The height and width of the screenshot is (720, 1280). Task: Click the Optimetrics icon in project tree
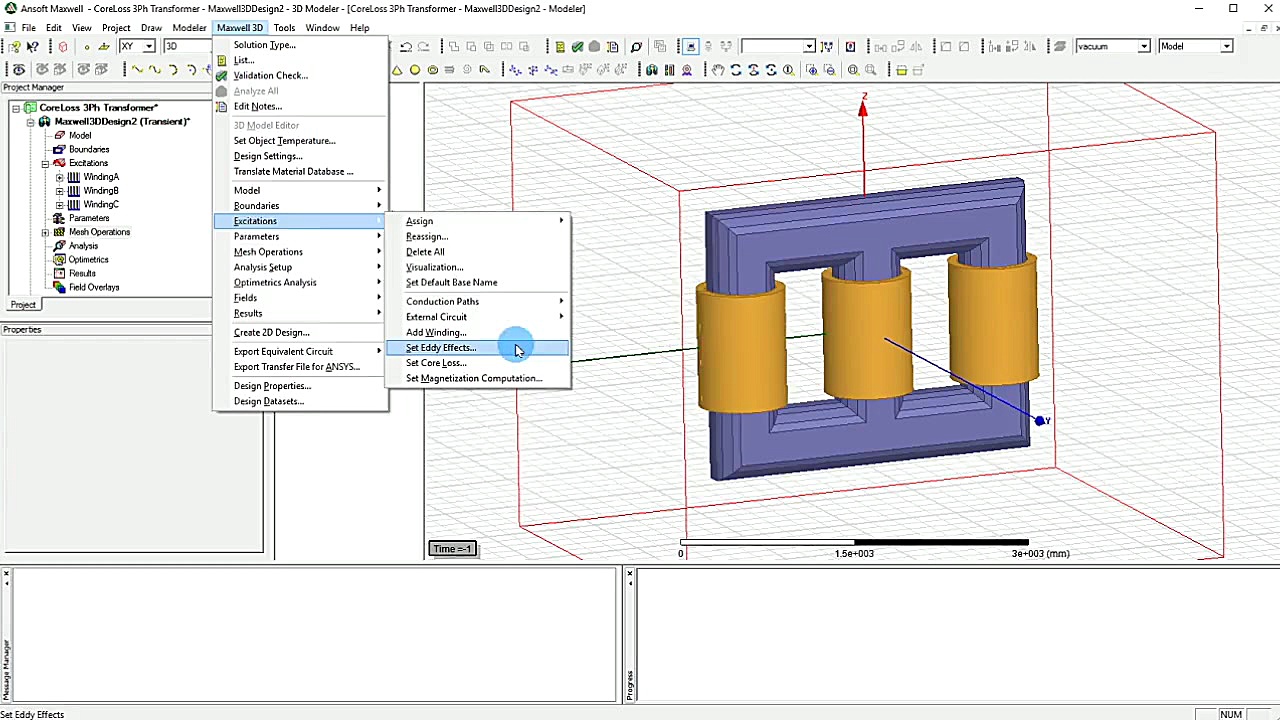(x=59, y=260)
